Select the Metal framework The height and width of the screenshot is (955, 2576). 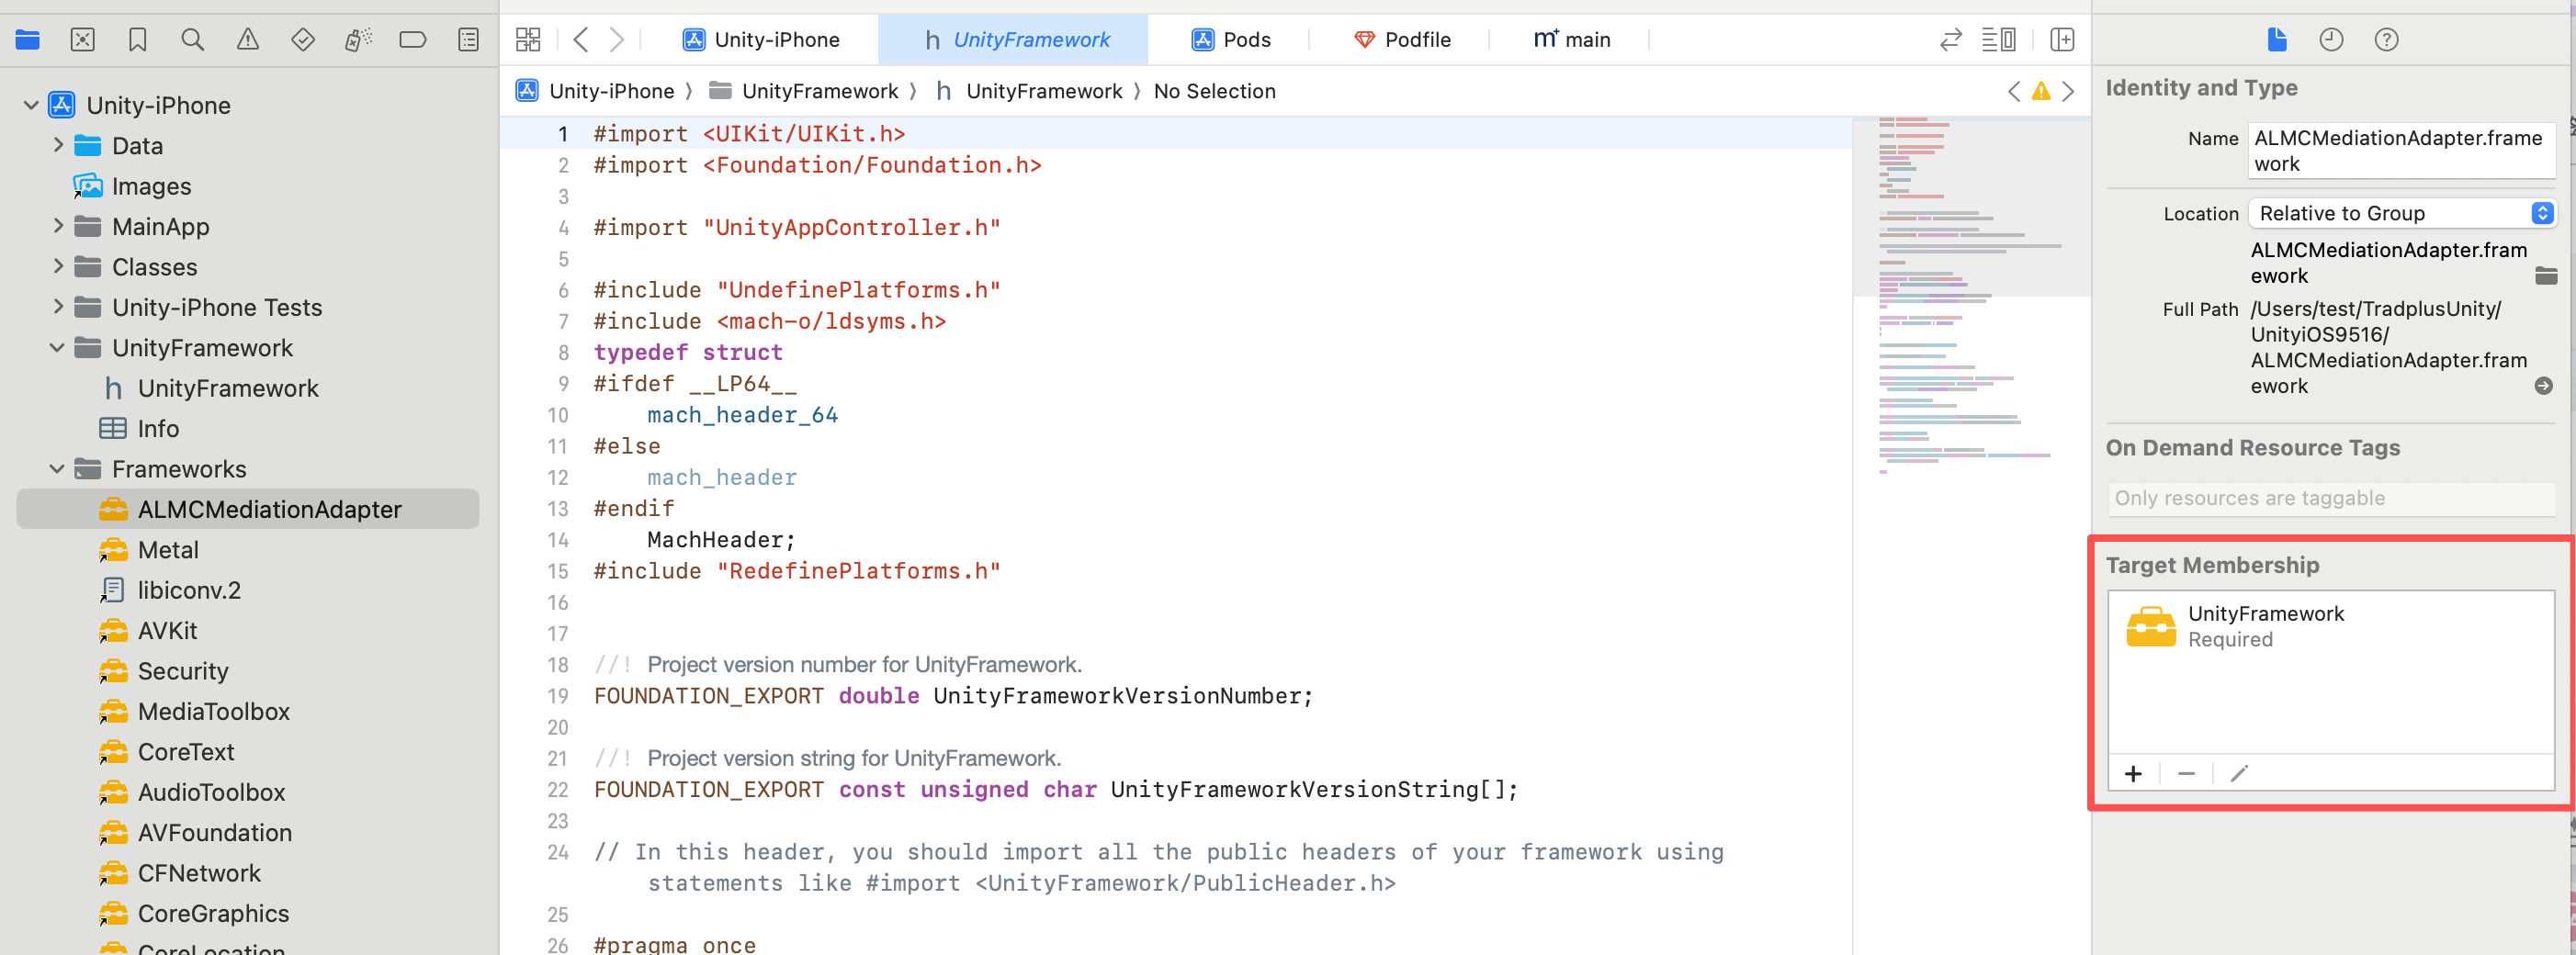[168, 550]
